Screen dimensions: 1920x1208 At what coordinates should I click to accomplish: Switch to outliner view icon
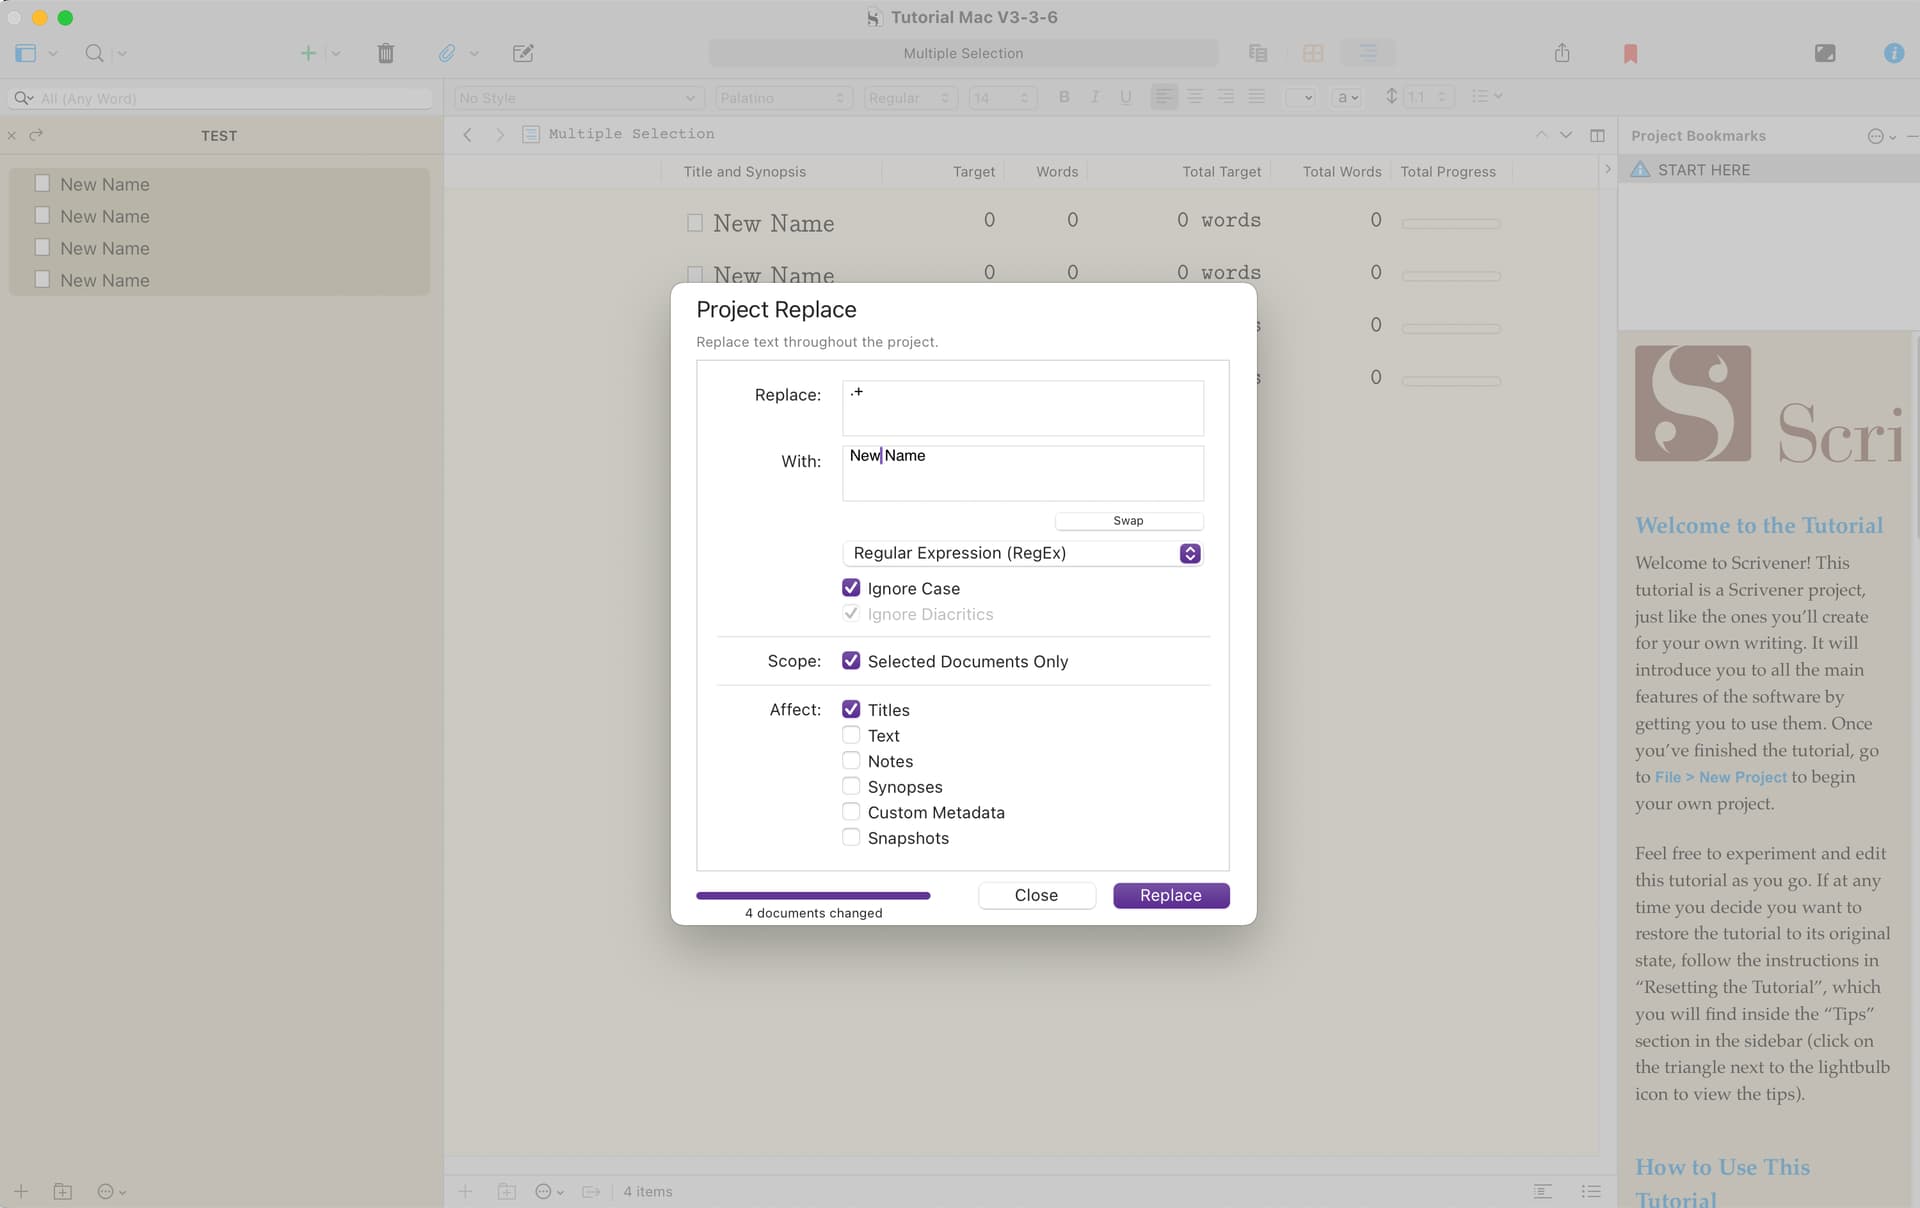pos(1368,53)
